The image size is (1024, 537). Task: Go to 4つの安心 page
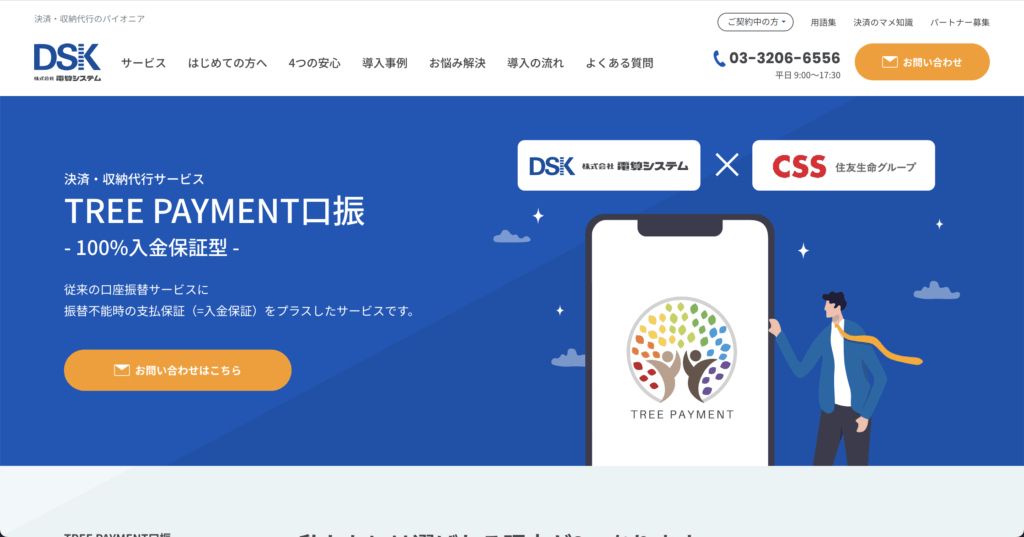pyautogui.click(x=315, y=63)
